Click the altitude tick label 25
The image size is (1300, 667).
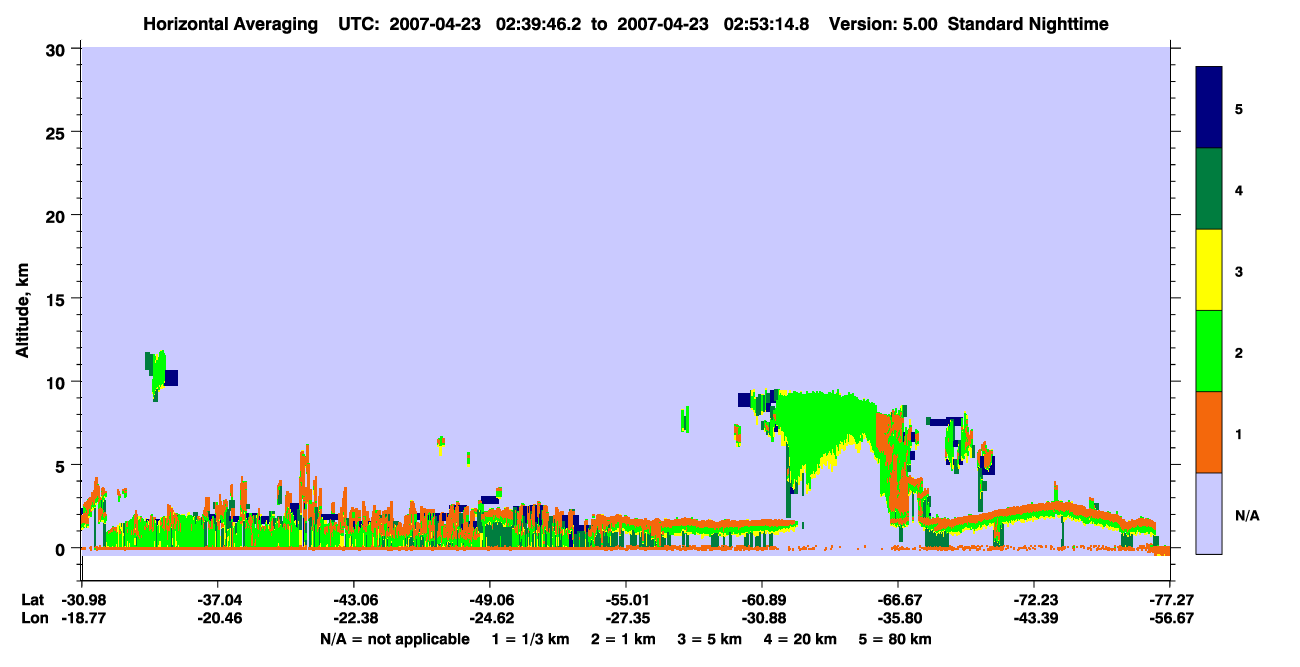click(58, 132)
